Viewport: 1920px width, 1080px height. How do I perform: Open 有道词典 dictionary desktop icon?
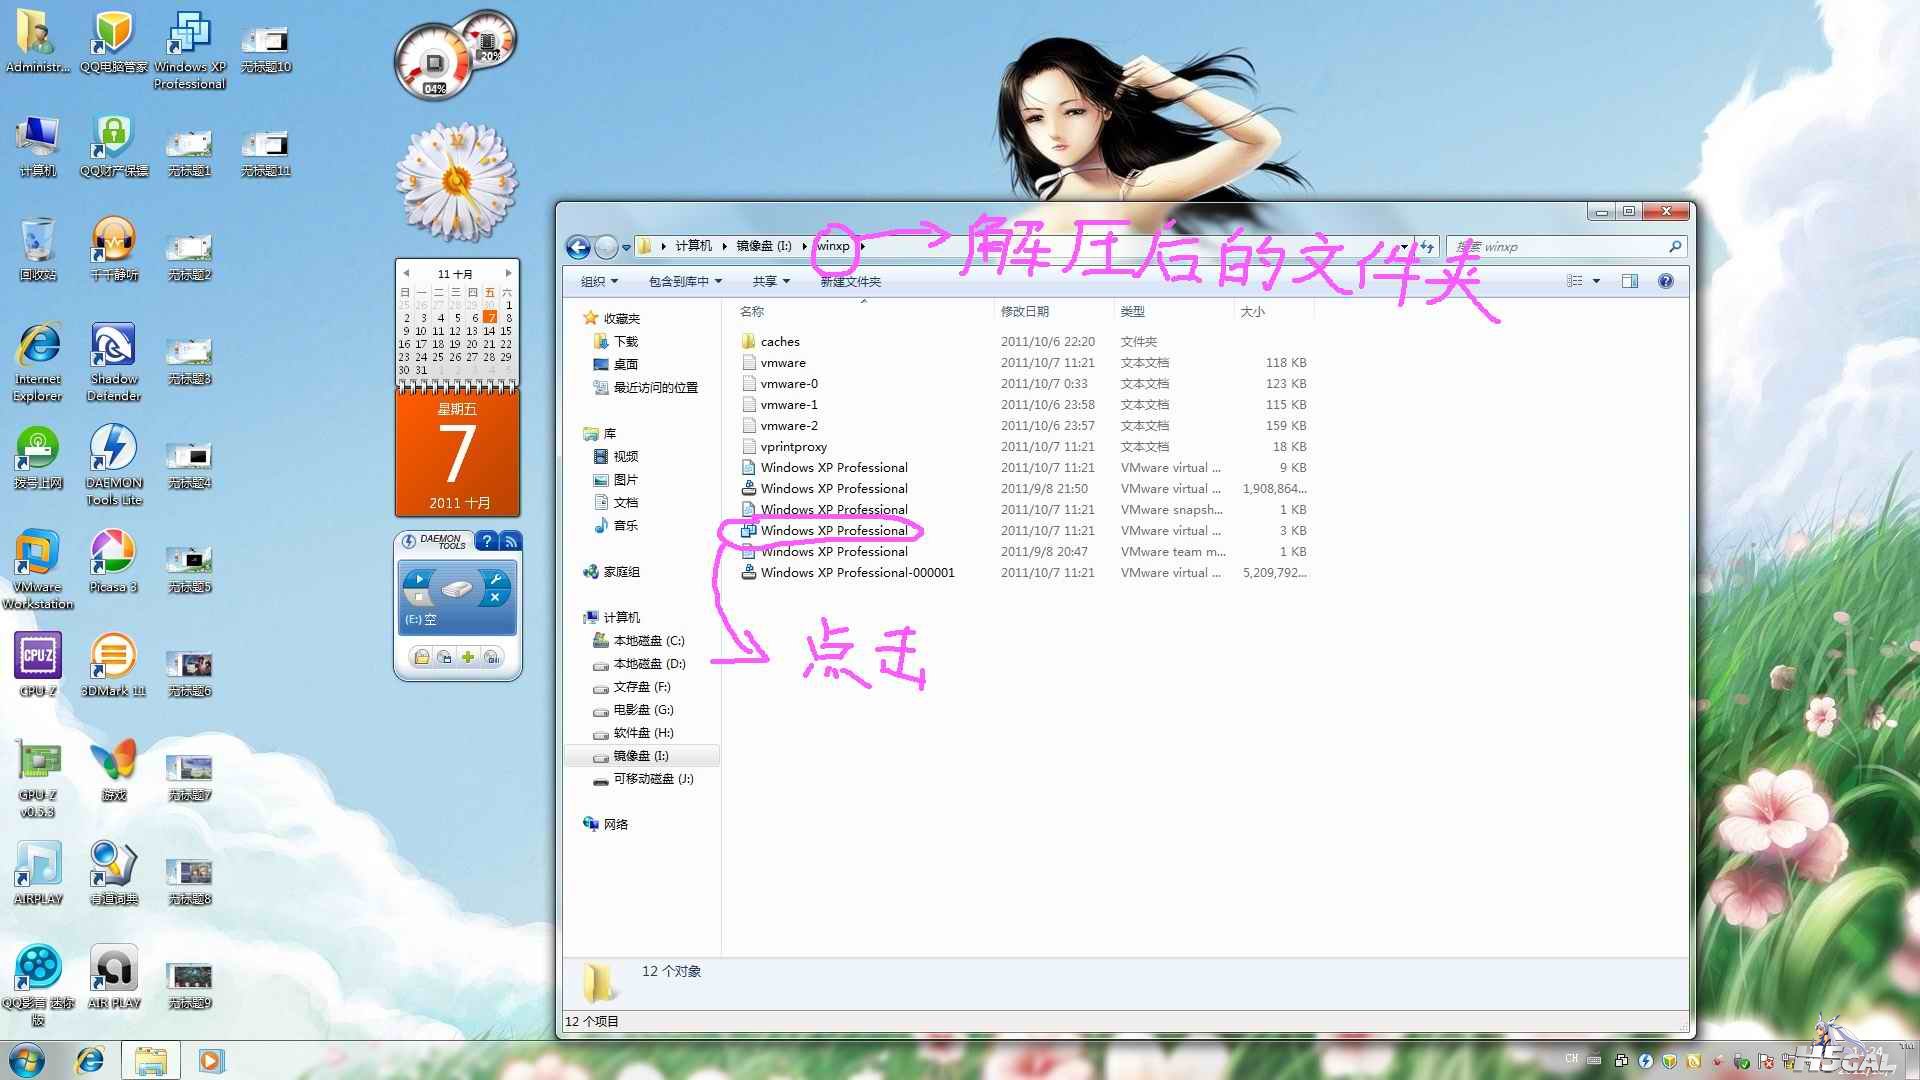tap(113, 873)
